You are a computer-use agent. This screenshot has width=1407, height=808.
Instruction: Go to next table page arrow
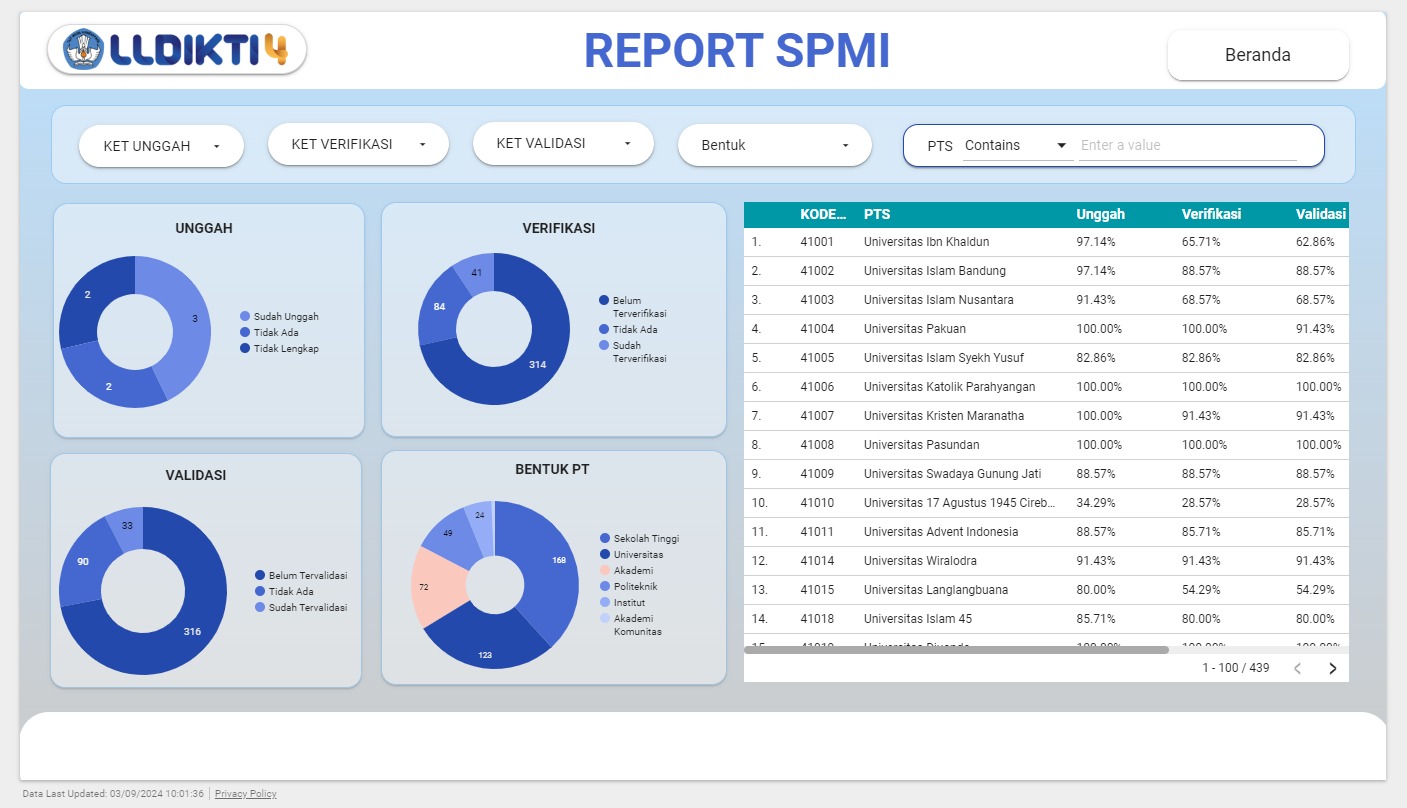tap(1332, 668)
